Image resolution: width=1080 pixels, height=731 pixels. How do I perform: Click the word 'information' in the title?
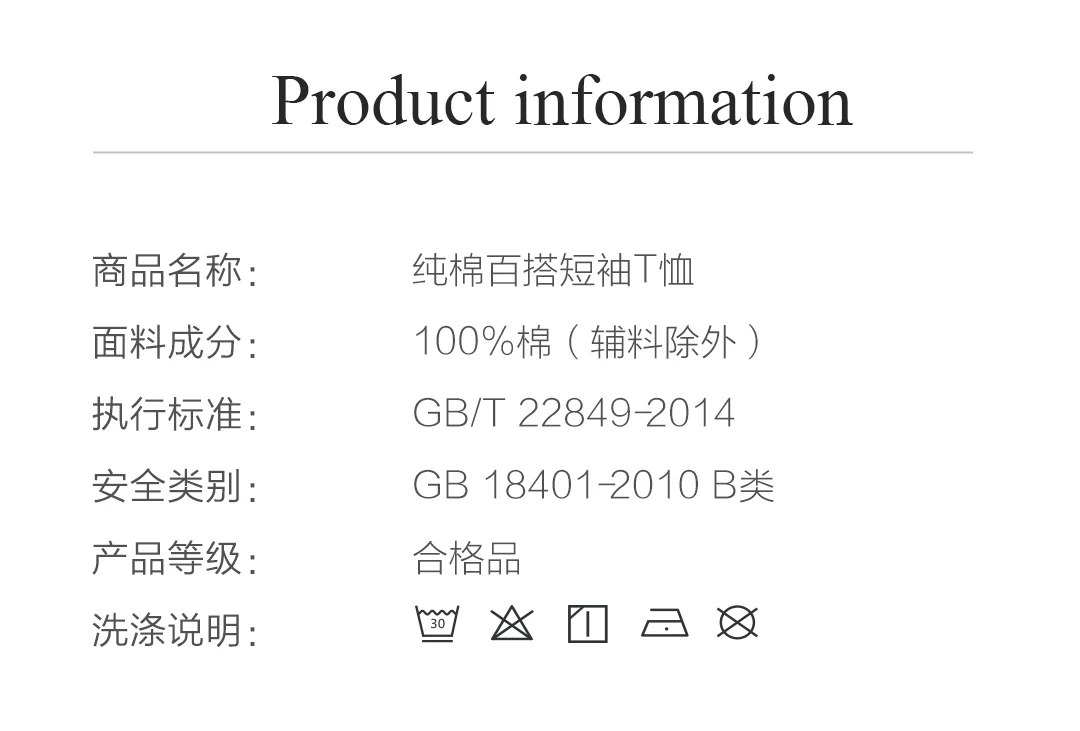[x=685, y=102]
